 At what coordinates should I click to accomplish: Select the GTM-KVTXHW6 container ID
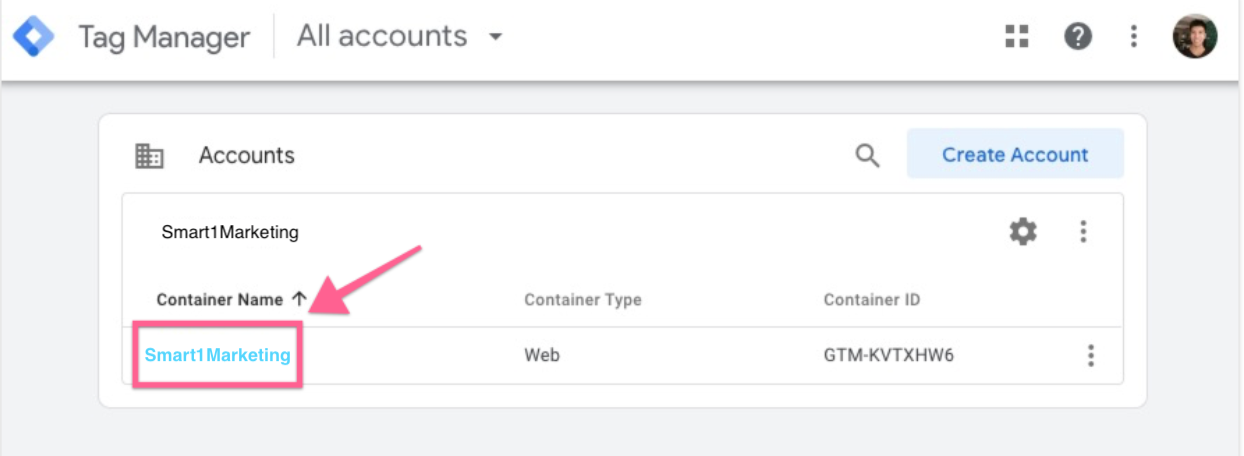888,355
